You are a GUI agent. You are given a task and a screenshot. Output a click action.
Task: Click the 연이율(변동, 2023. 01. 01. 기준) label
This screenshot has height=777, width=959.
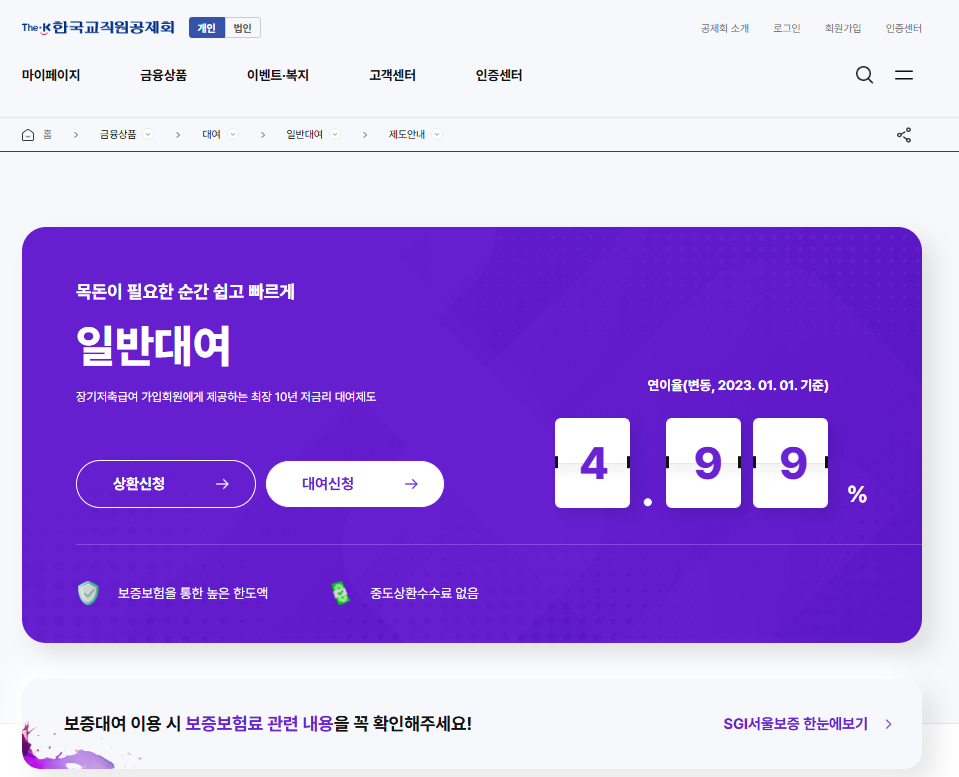pyautogui.click(x=738, y=385)
